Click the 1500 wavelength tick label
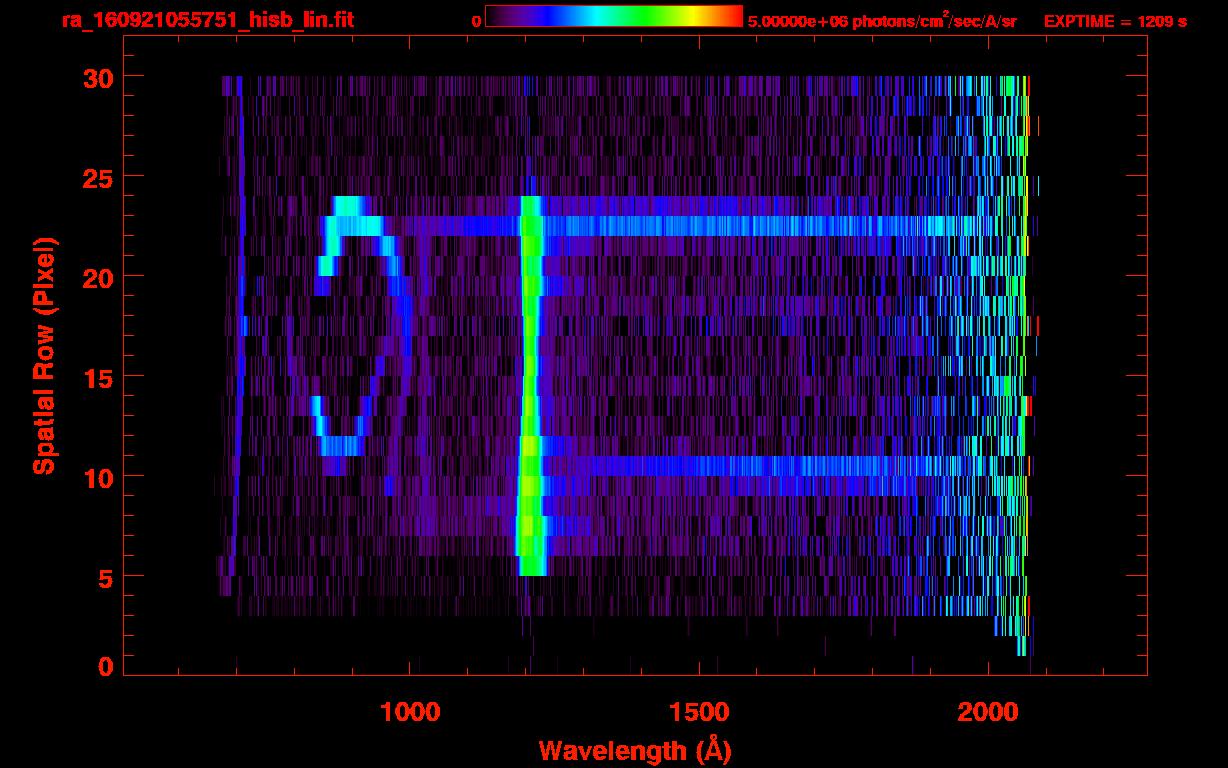Viewport: 1228px width, 768px height. tap(699, 711)
